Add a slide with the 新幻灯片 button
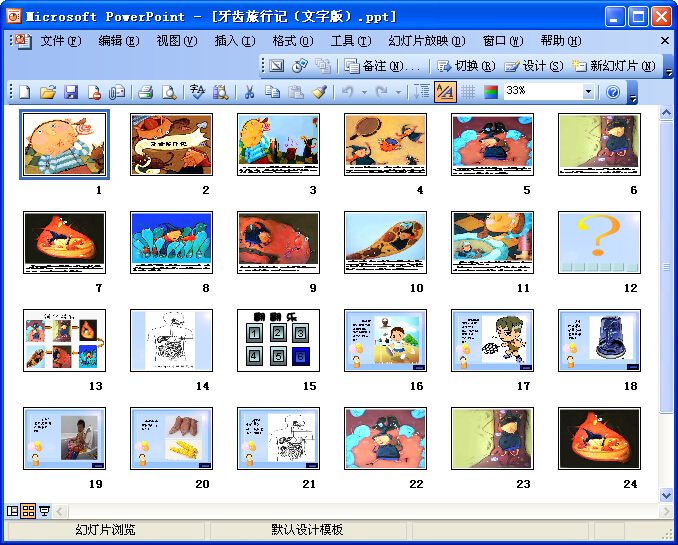The image size is (678, 545). pyautogui.click(x=613, y=66)
